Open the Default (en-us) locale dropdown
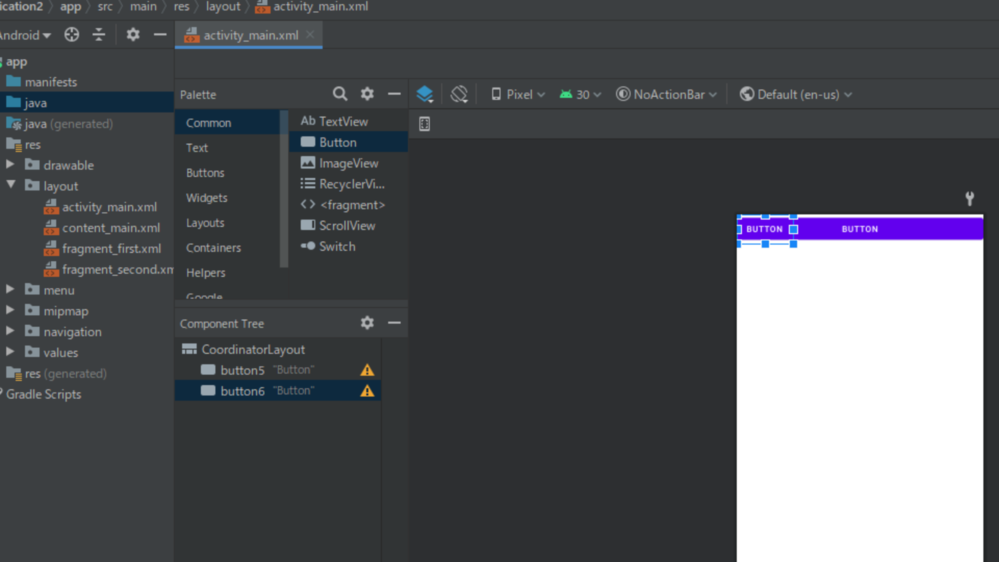The image size is (999, 562). [x=796, y=94]
